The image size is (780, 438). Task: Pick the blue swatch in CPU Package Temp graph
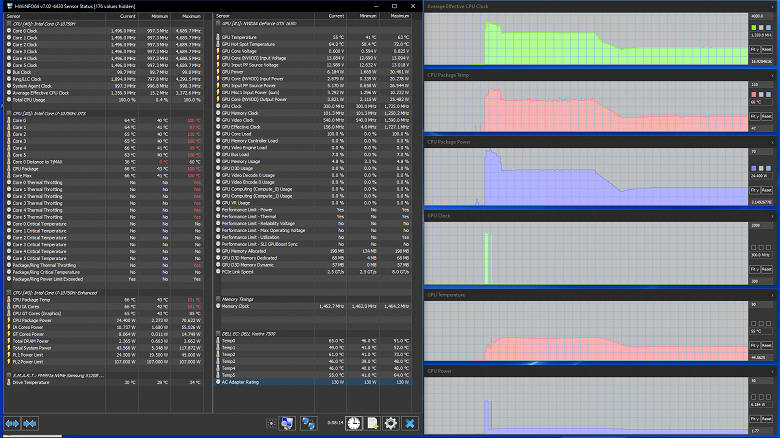tap(769, 95)
